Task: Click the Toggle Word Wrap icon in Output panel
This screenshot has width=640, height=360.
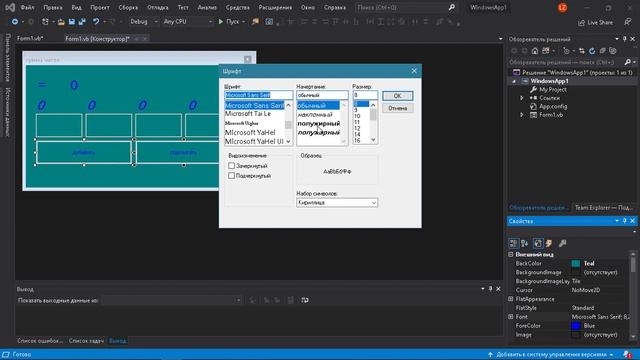Action: coord(305,300)
